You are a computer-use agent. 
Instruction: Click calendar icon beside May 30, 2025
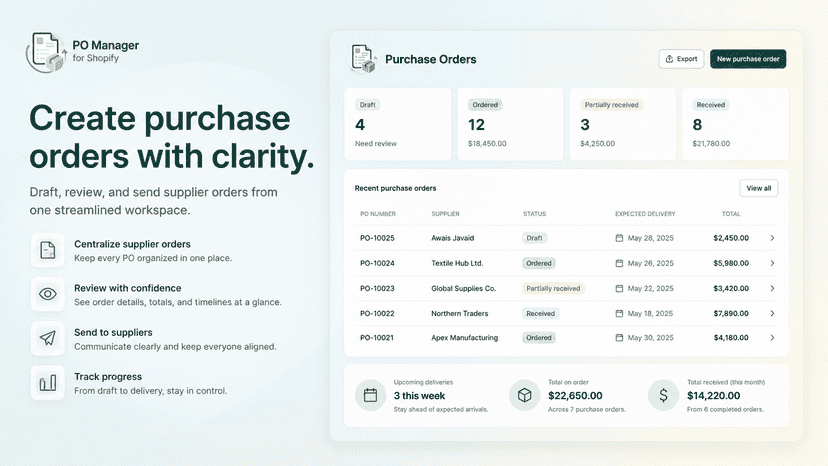coord(619,338)
